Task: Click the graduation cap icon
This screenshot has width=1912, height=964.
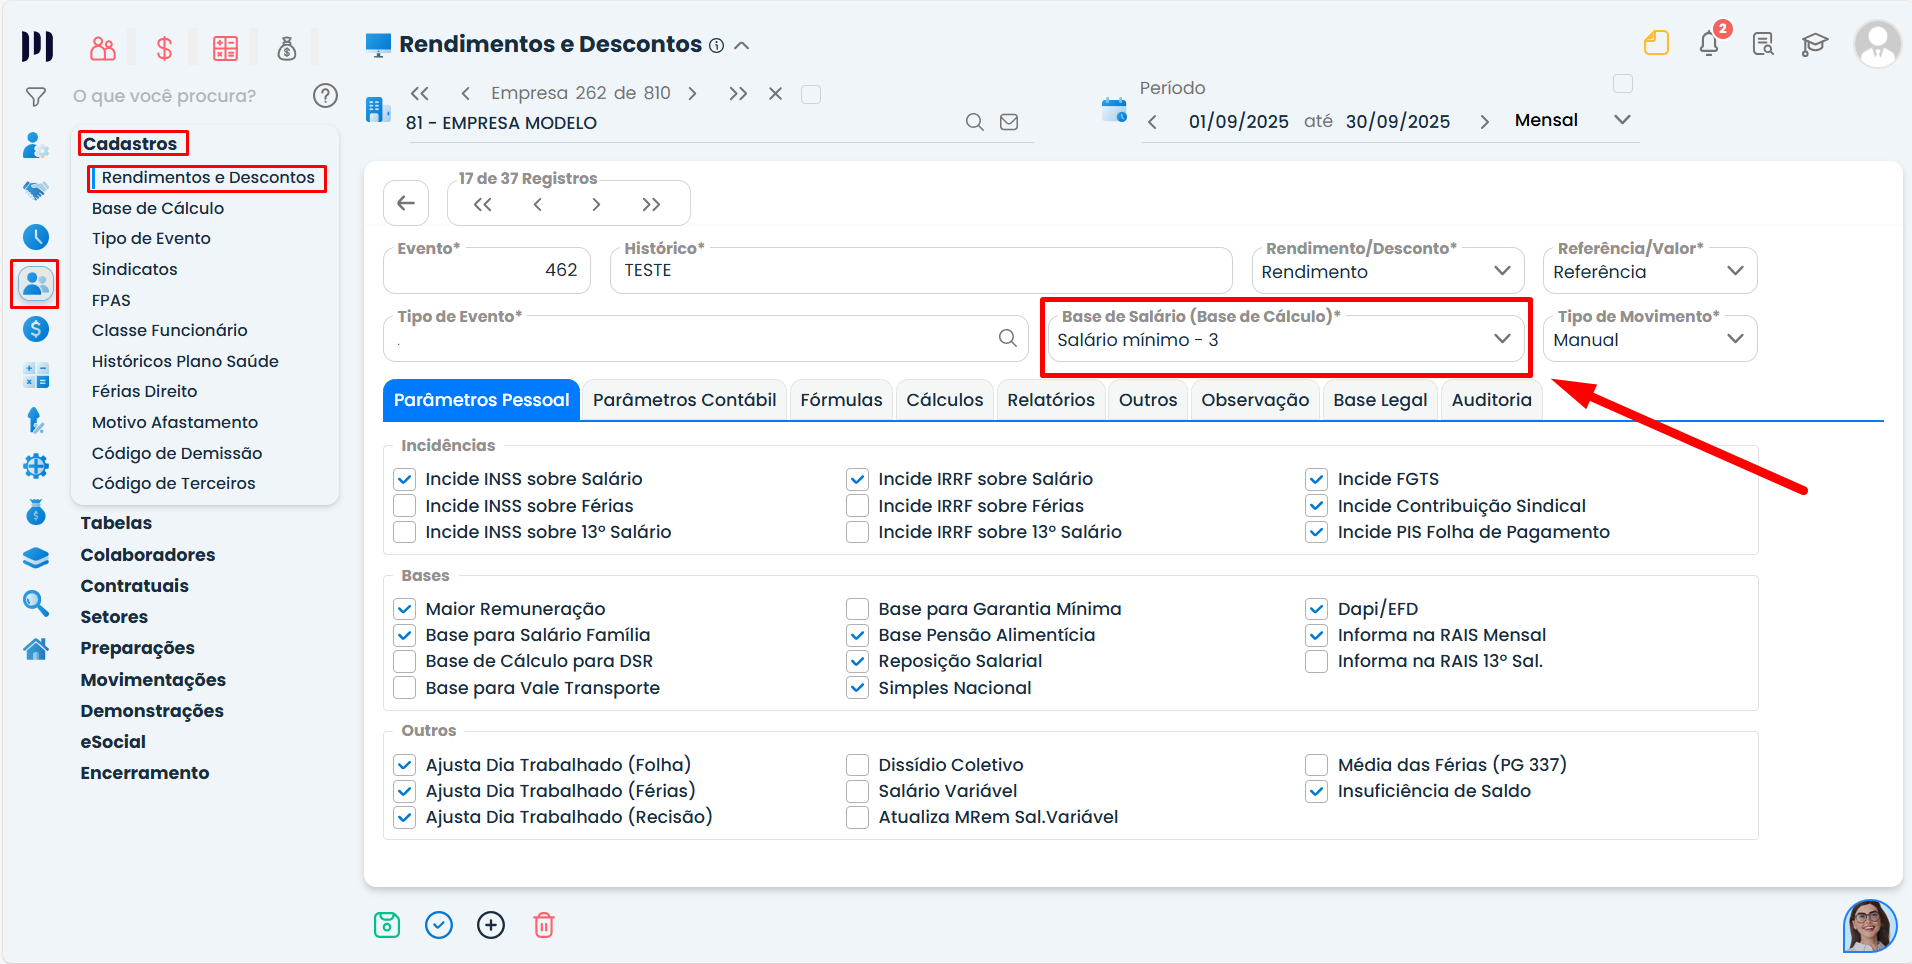Action: pos(1814,44)
